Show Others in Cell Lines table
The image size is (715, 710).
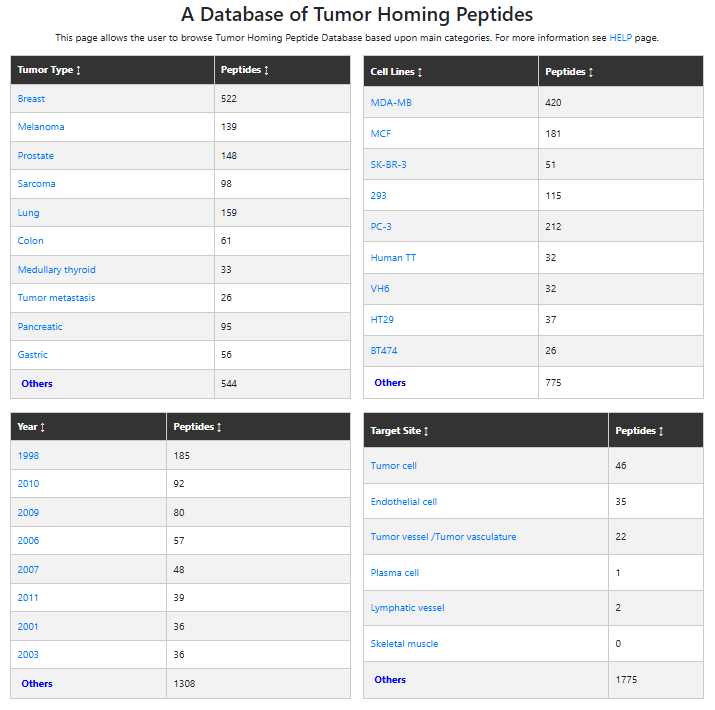390,383
